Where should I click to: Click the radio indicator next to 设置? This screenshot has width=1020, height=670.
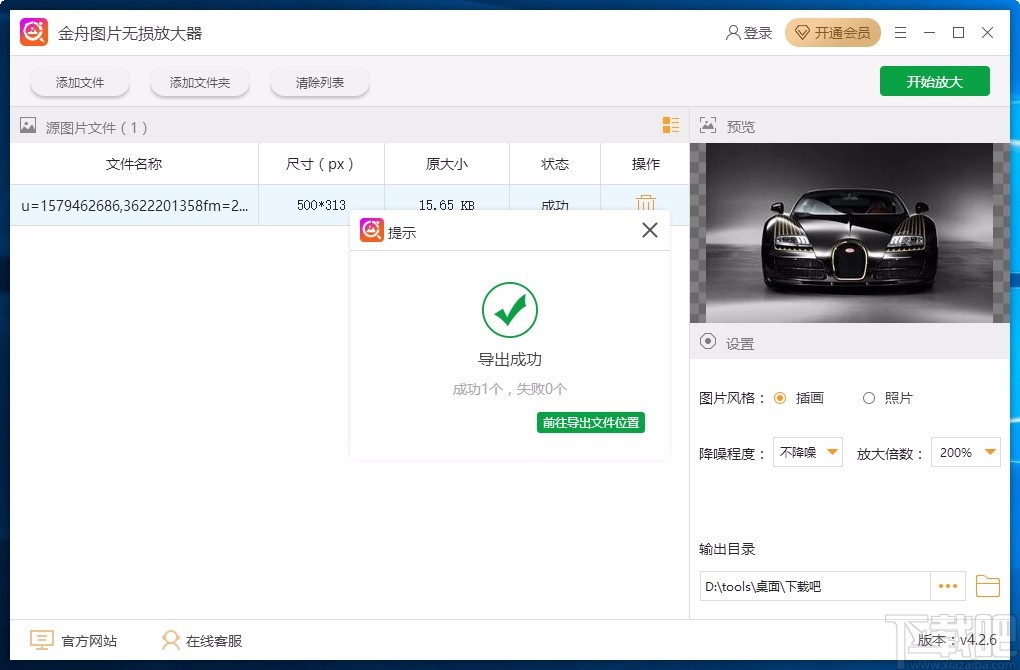pyautogui.click(x=708, y=342)
